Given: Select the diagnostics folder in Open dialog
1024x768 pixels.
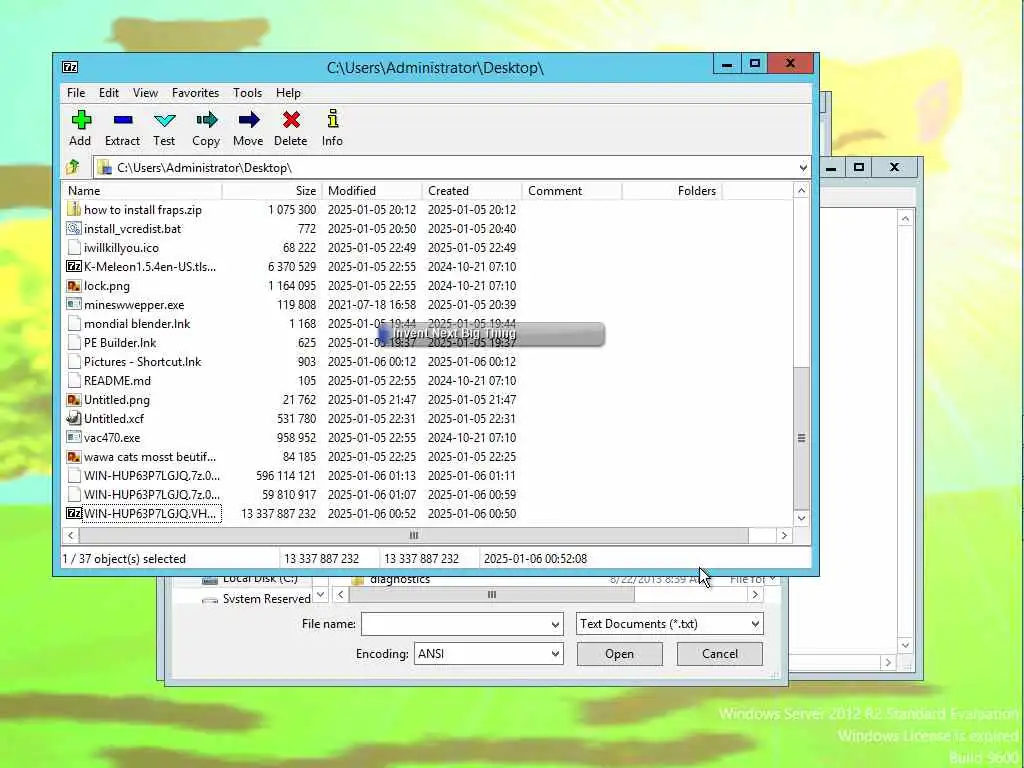Looking at the screenshot, I should [x=399, y=579].
